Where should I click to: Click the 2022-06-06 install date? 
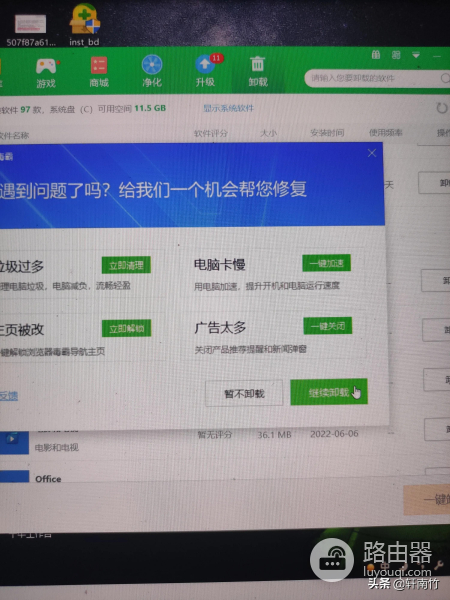pyautogui.click(x=334, y=434)
